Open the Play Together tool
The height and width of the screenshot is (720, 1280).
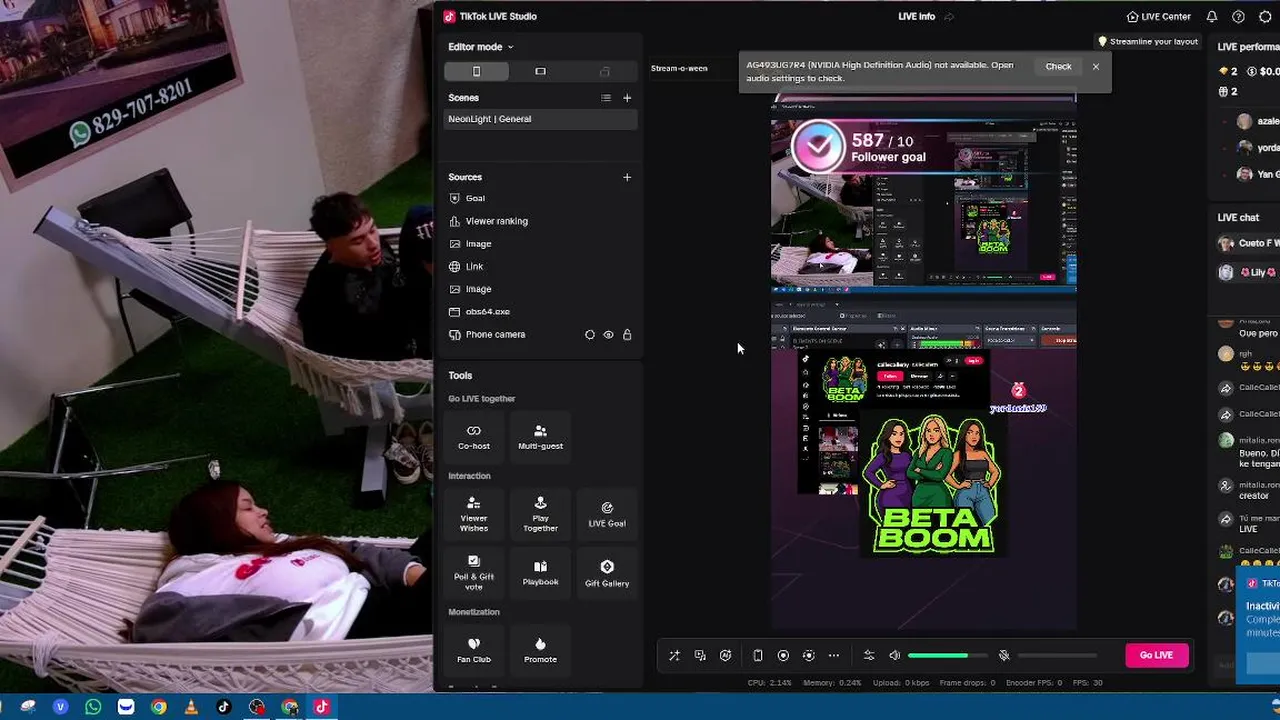coord(540,514)
